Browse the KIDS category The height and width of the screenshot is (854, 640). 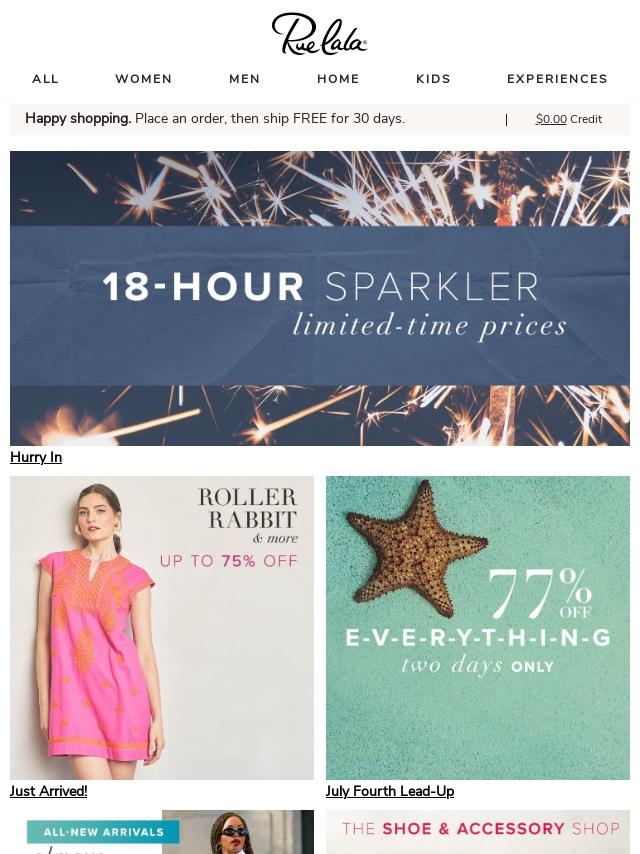click(x=434, y=79)
